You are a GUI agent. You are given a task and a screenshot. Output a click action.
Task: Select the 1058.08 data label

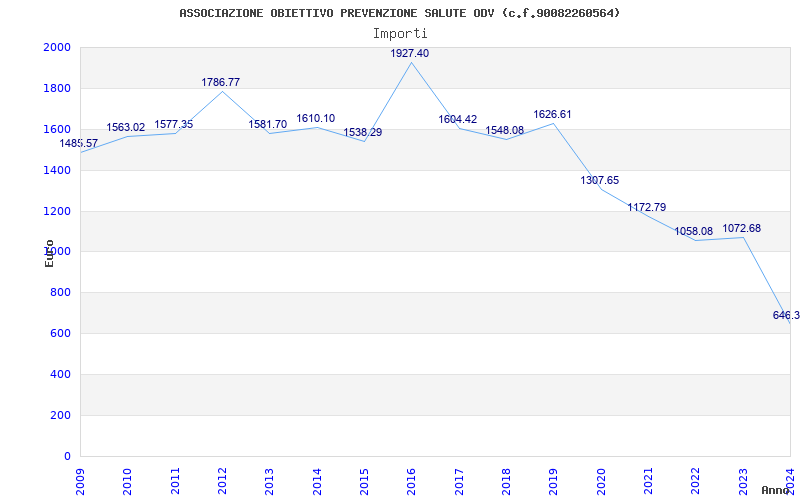pyautogui.click(x=694, y=231)
